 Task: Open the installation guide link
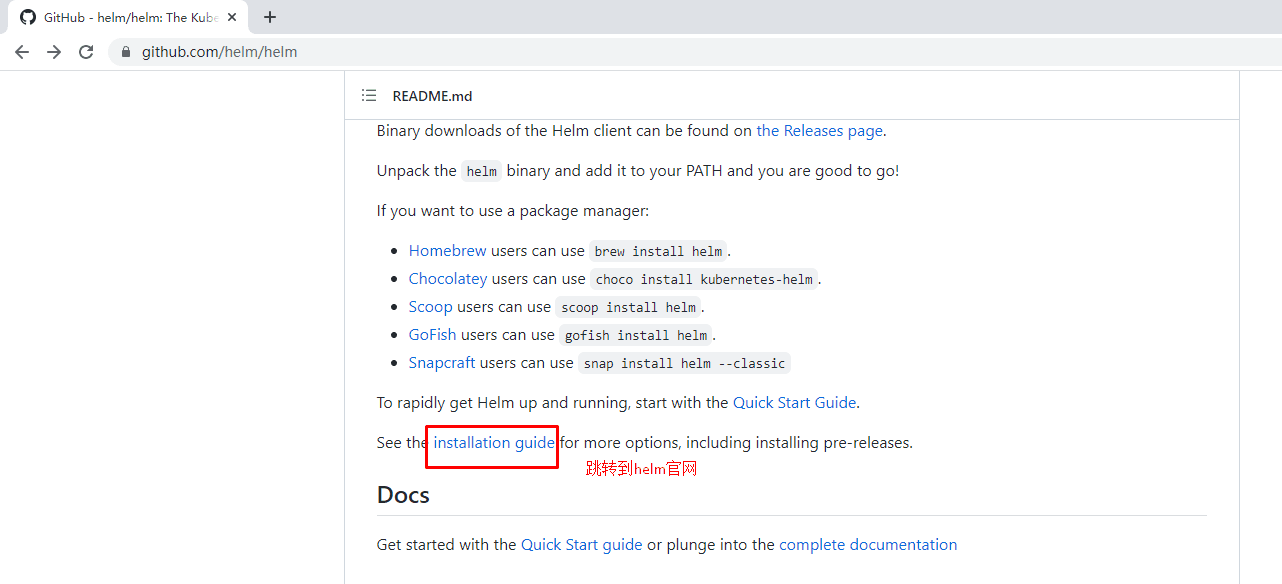(x=494, y=442)
